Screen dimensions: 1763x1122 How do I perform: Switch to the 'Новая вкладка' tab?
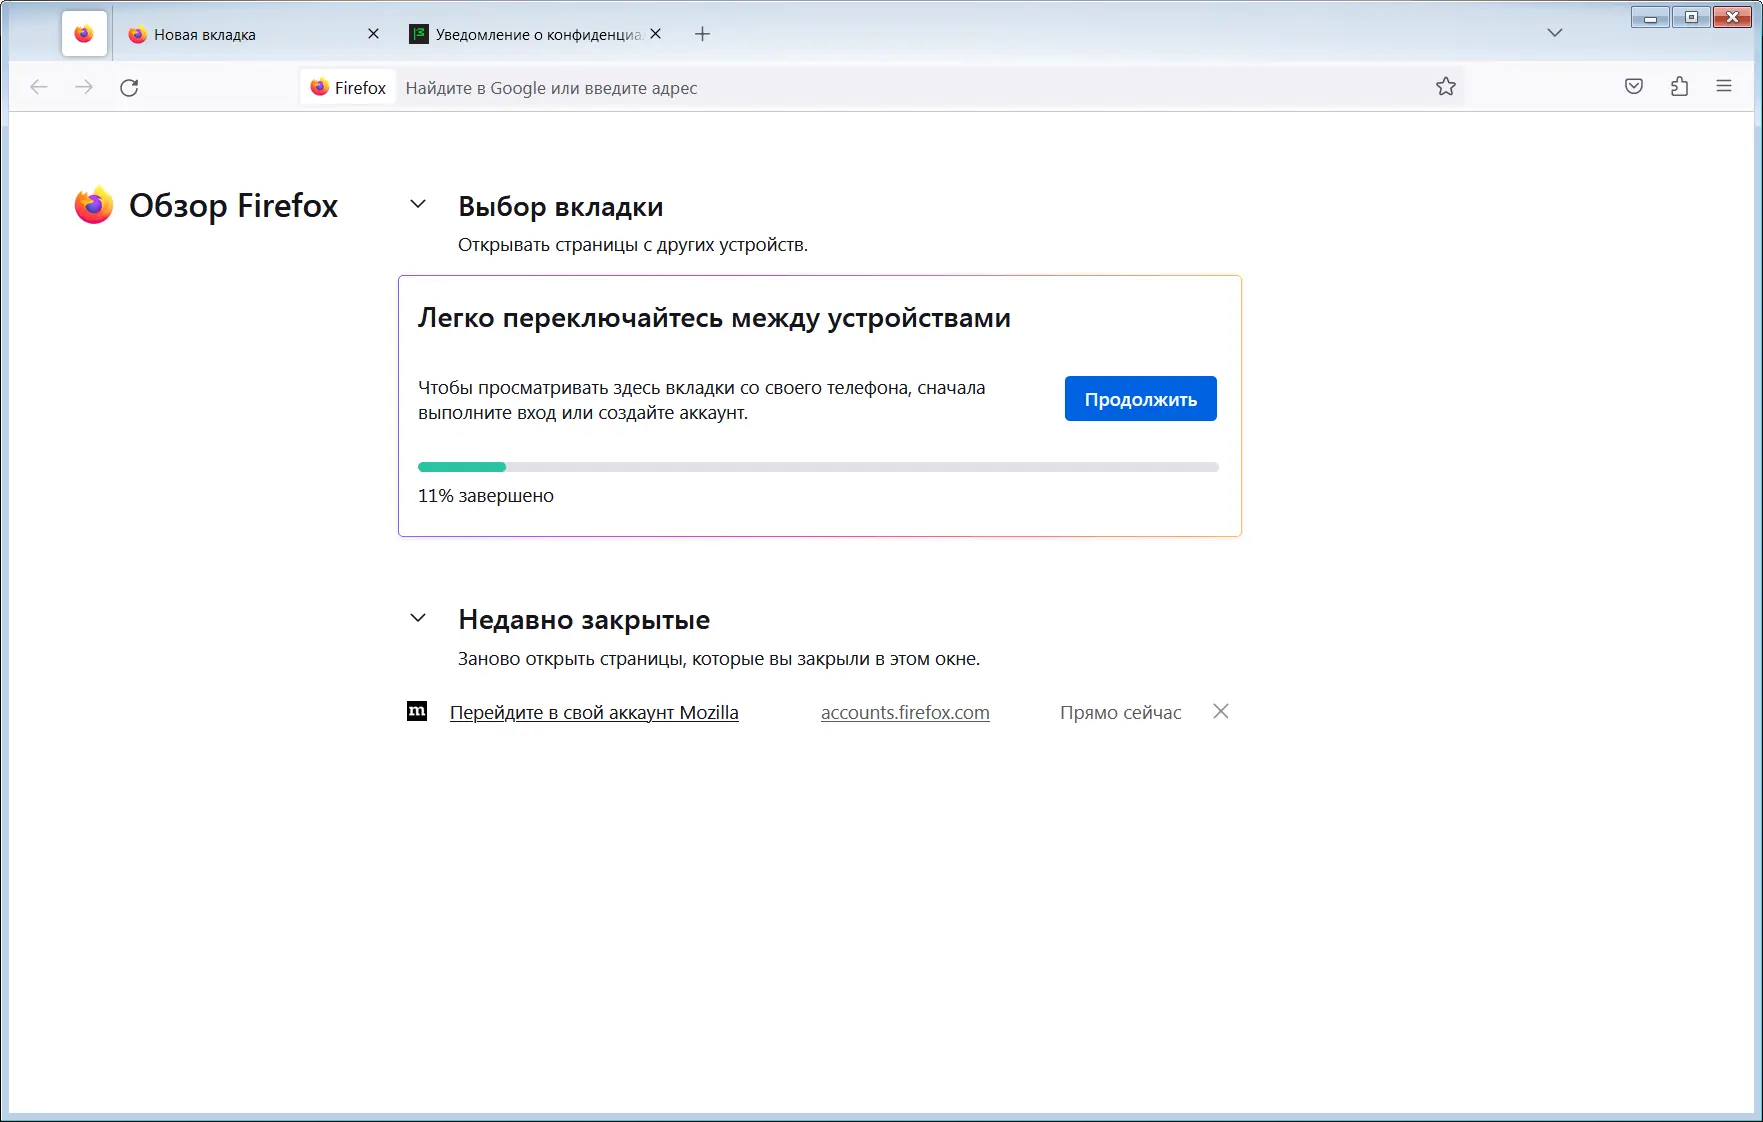tap(250, 34)
